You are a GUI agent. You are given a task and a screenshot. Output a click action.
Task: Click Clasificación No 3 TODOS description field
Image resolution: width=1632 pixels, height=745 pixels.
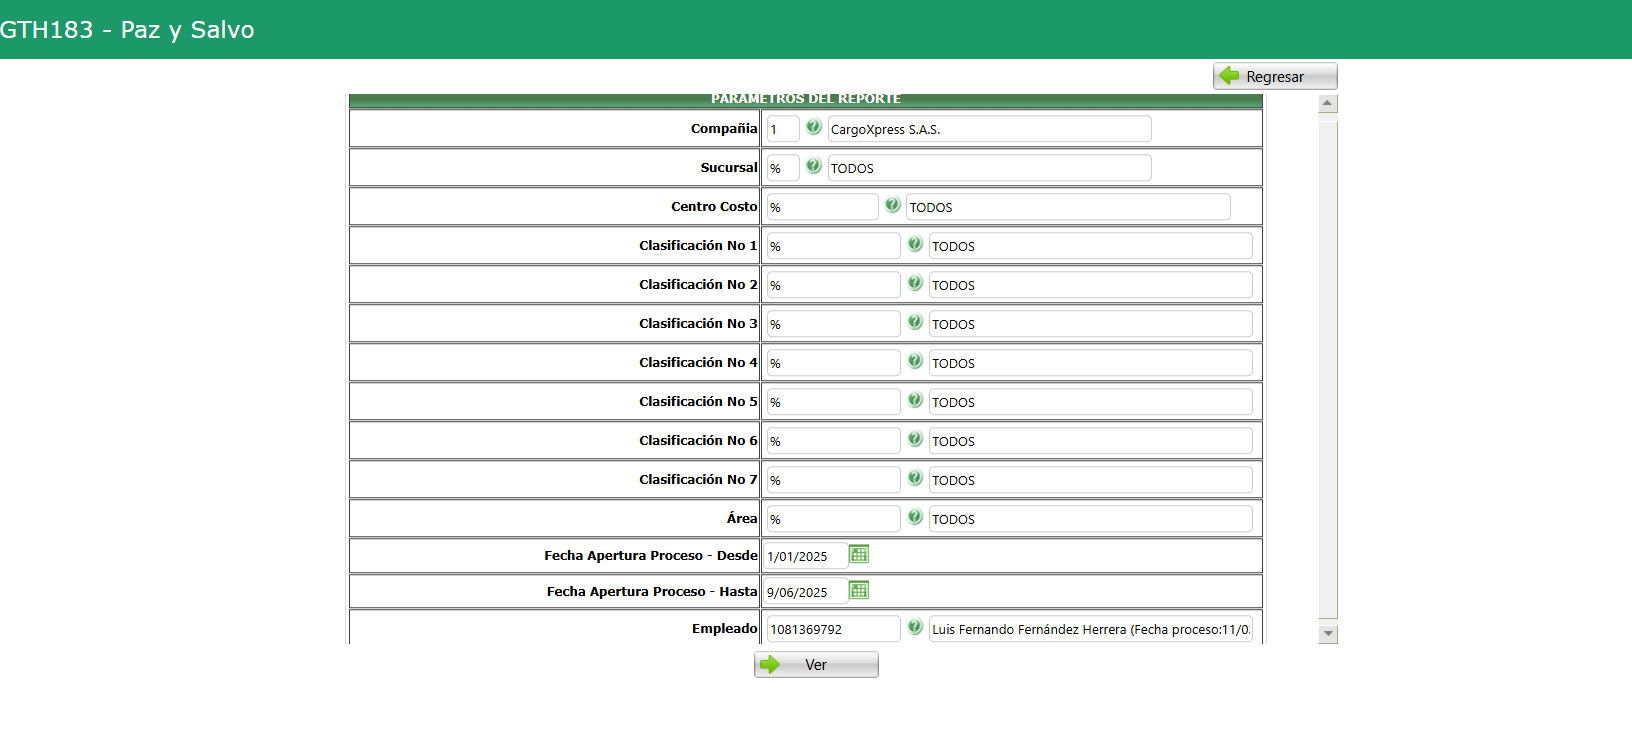pyautogui.click(x=1090, y=324)
